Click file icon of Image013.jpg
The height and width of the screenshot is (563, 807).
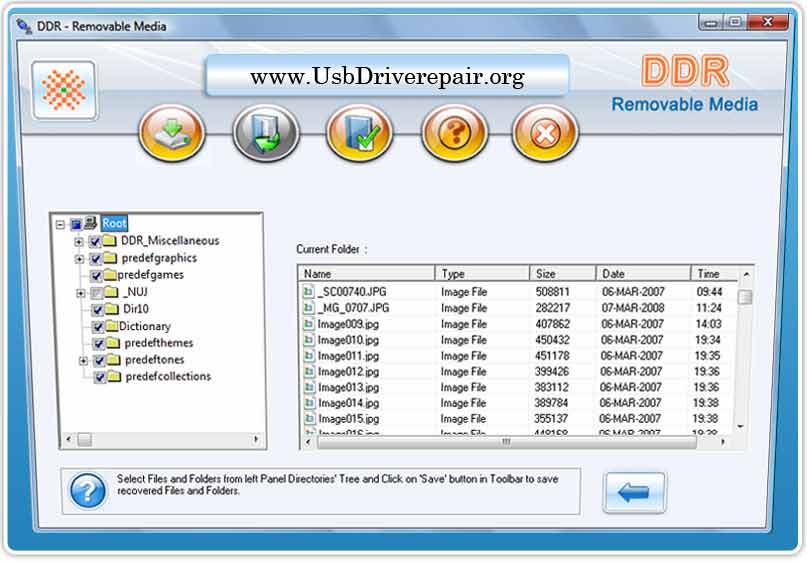pyautogui.click(x=309, y=387)
